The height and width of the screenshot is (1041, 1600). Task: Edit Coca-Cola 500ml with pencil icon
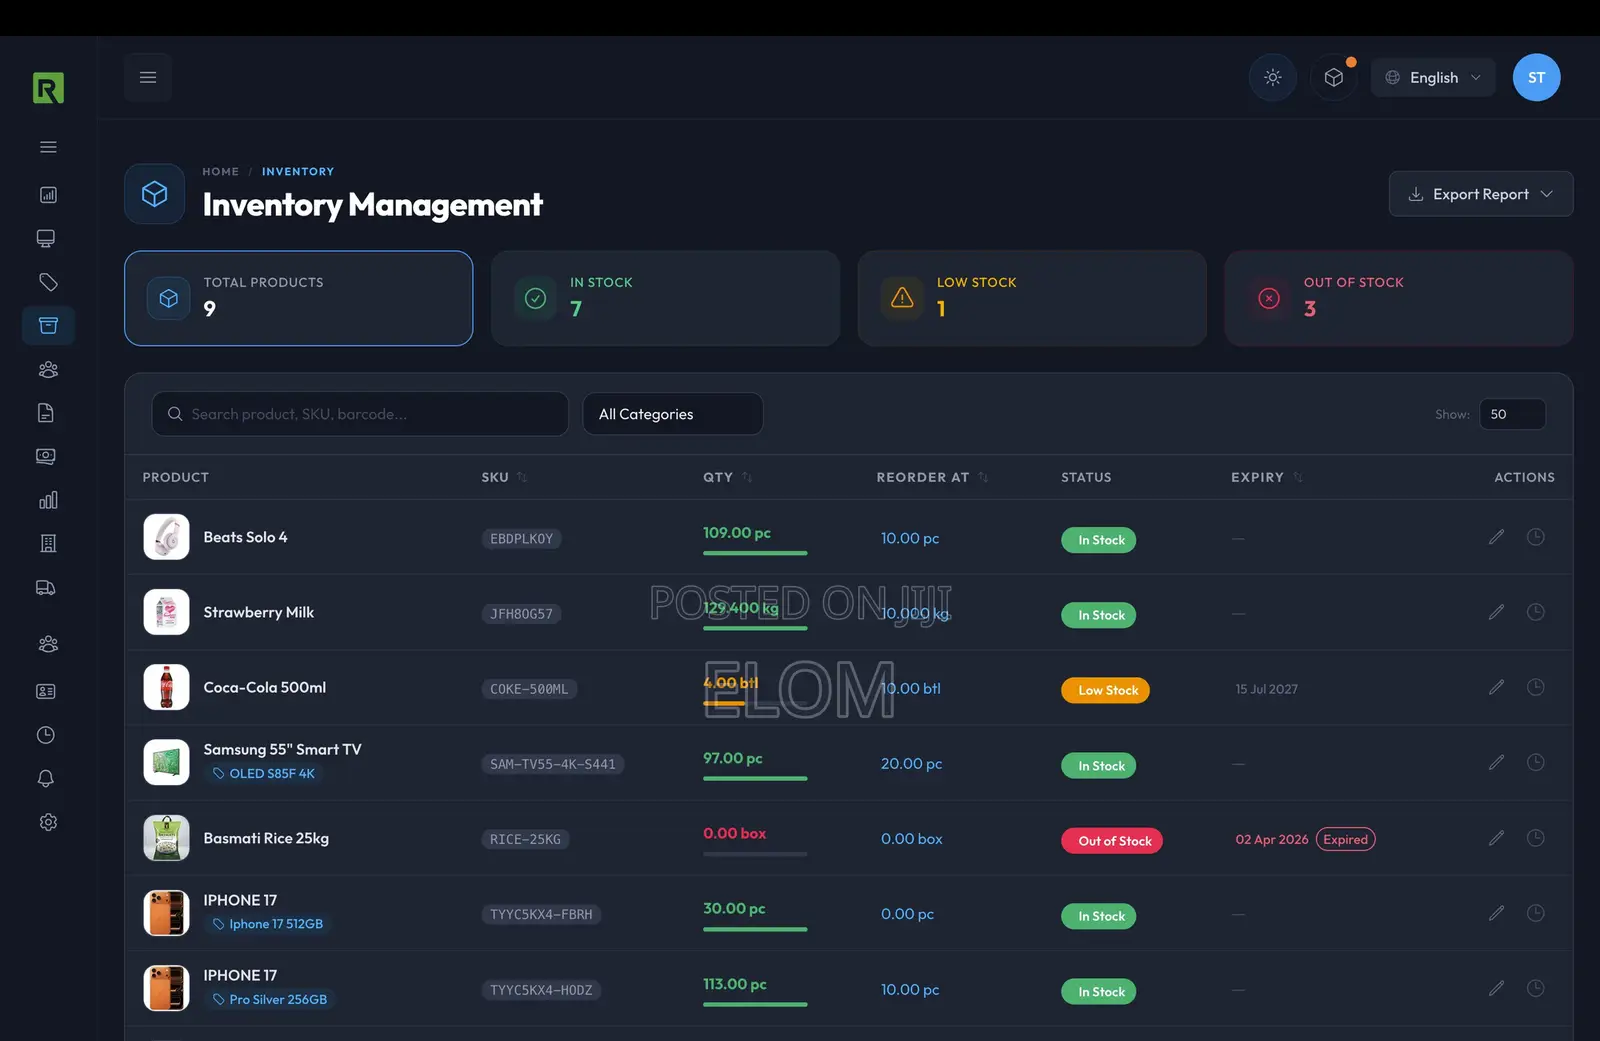click(1496, 687)
